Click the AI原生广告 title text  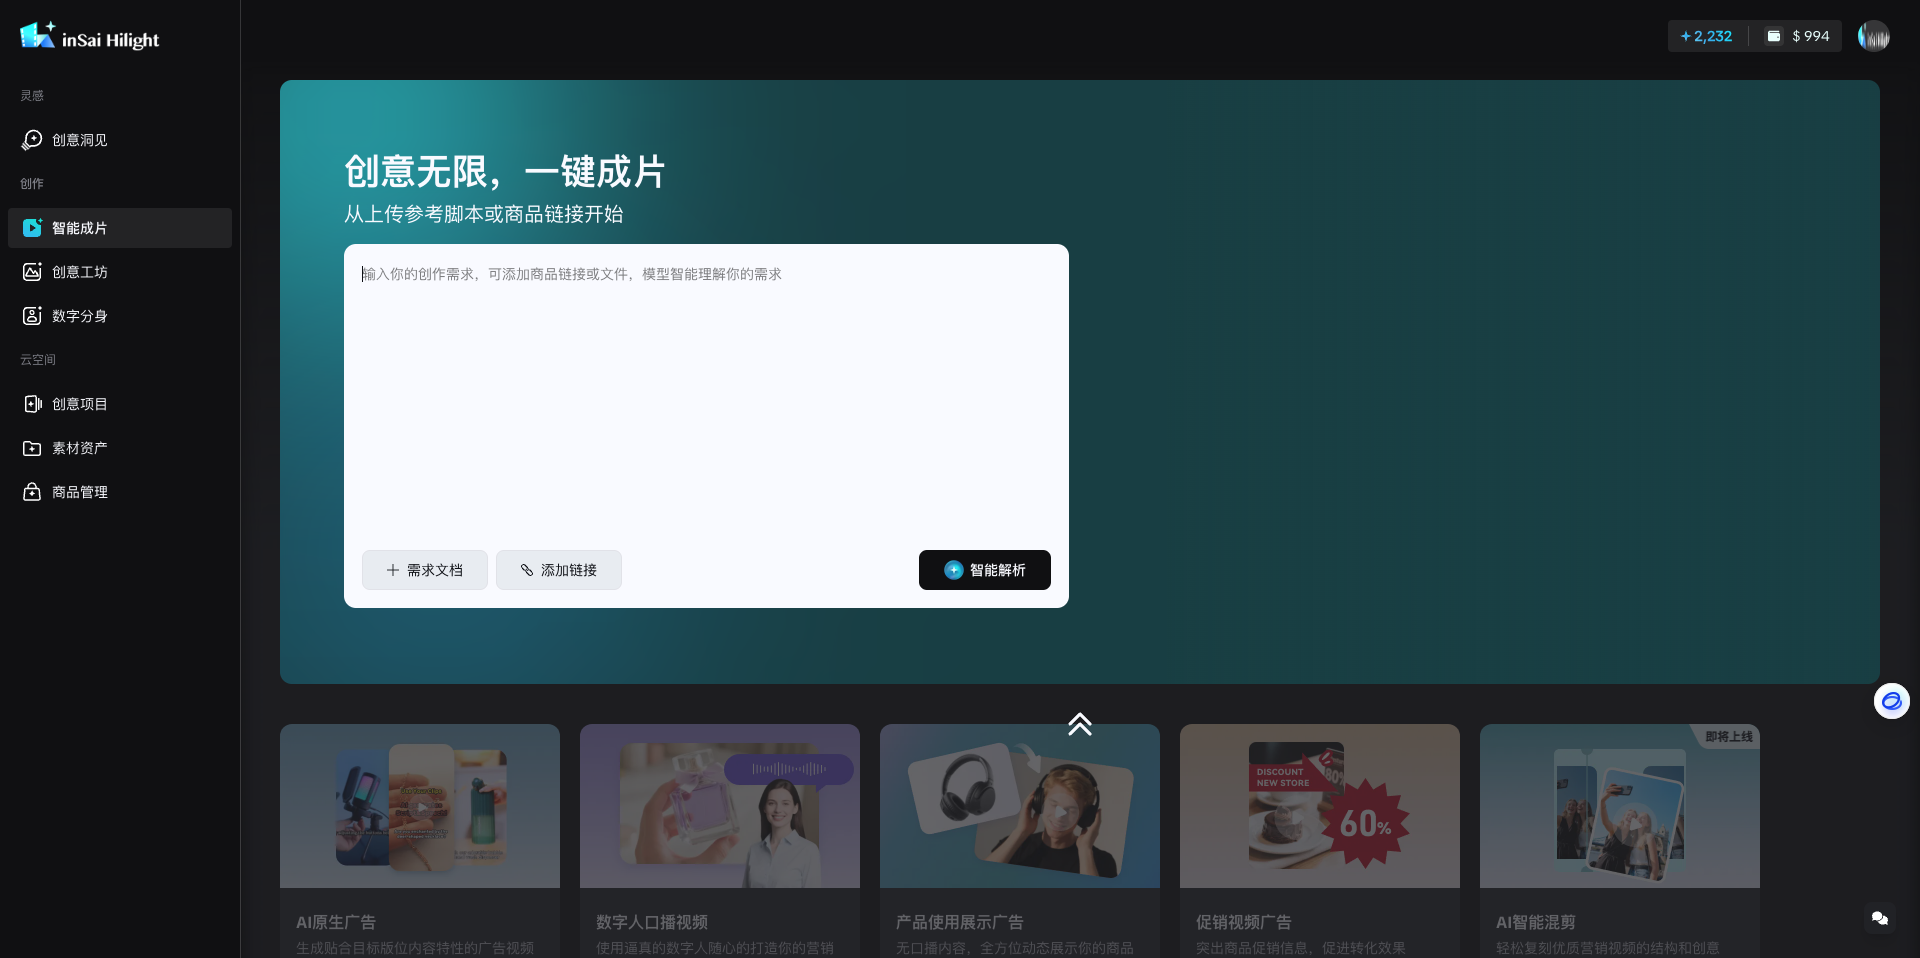click(x=336, y=922)
